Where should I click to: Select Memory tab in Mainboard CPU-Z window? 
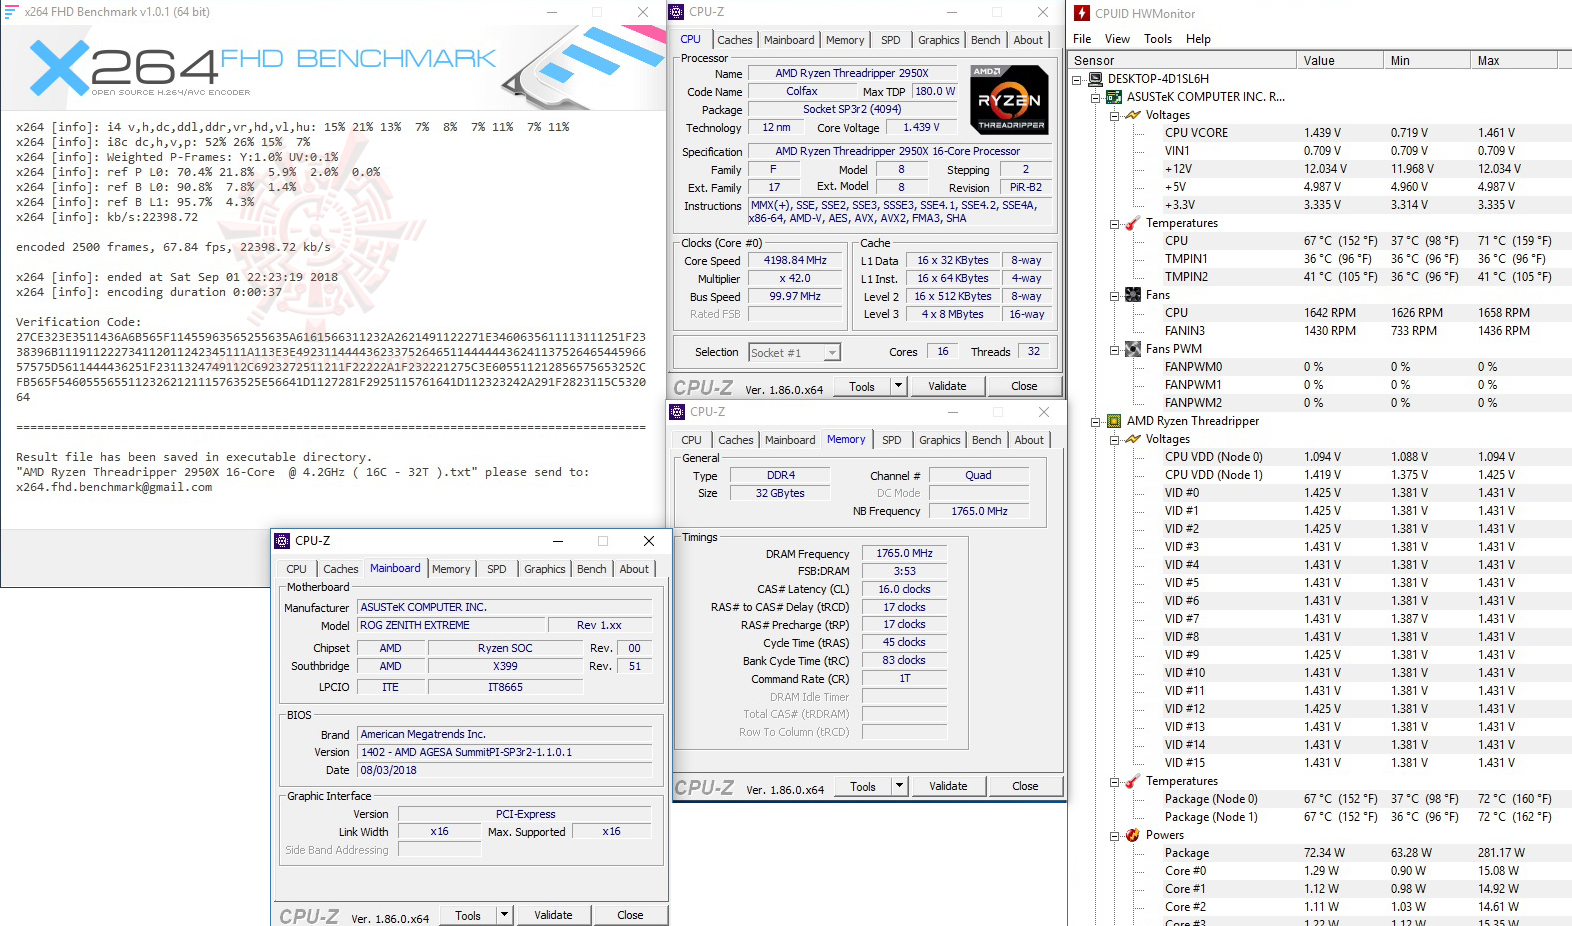click(451, 569)
